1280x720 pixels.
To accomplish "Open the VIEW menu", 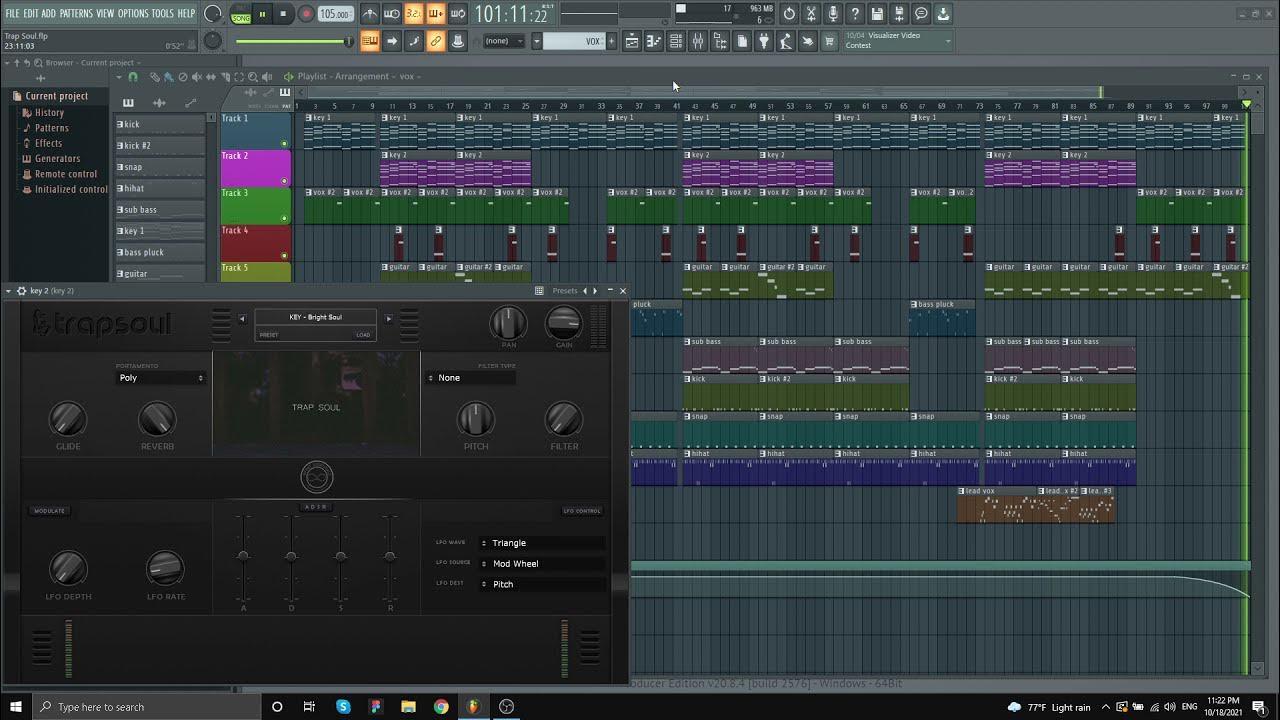I will (x=105, y=13).
